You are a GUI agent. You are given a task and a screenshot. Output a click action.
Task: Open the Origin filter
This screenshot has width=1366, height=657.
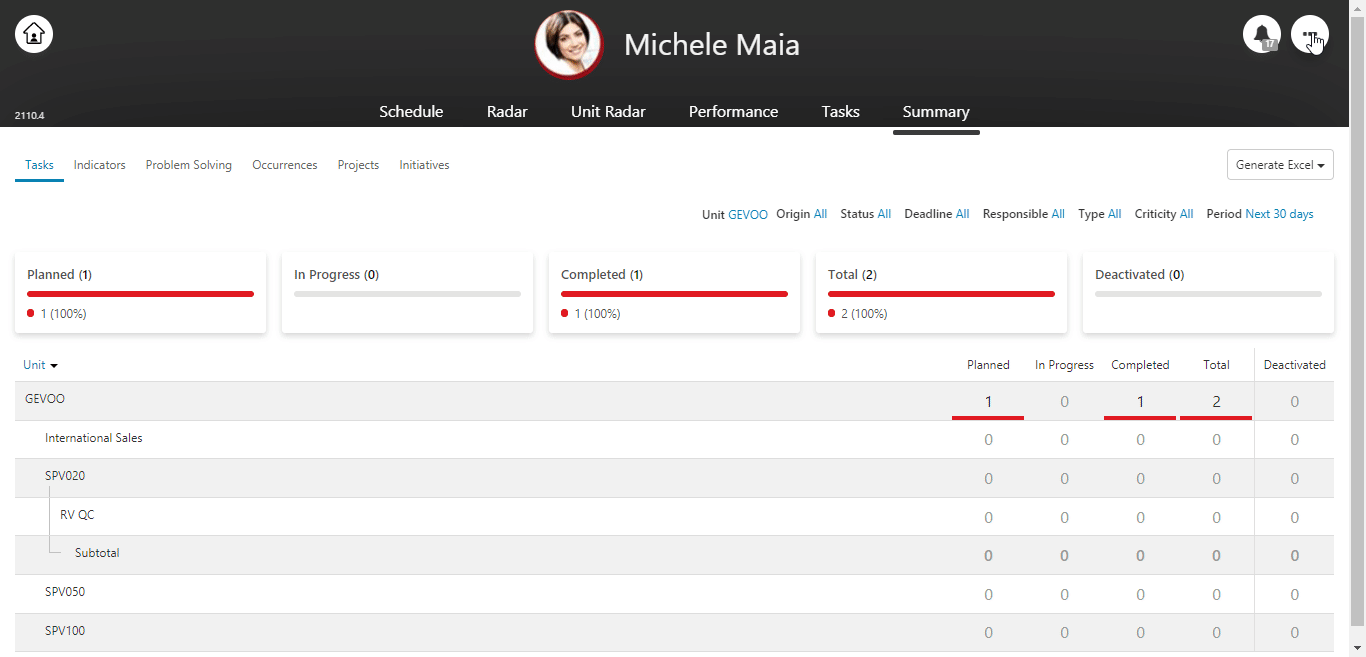820,214
